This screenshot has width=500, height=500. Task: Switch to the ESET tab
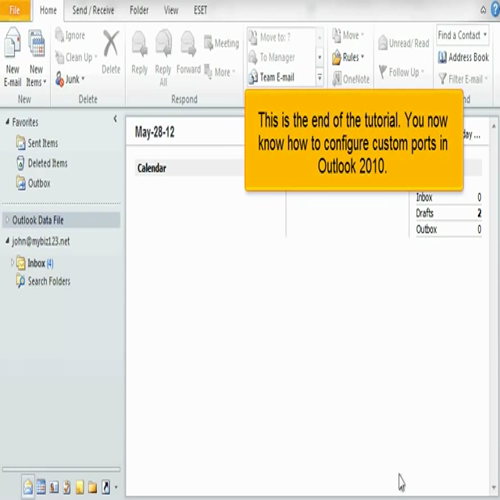click(x=200, y=10)
